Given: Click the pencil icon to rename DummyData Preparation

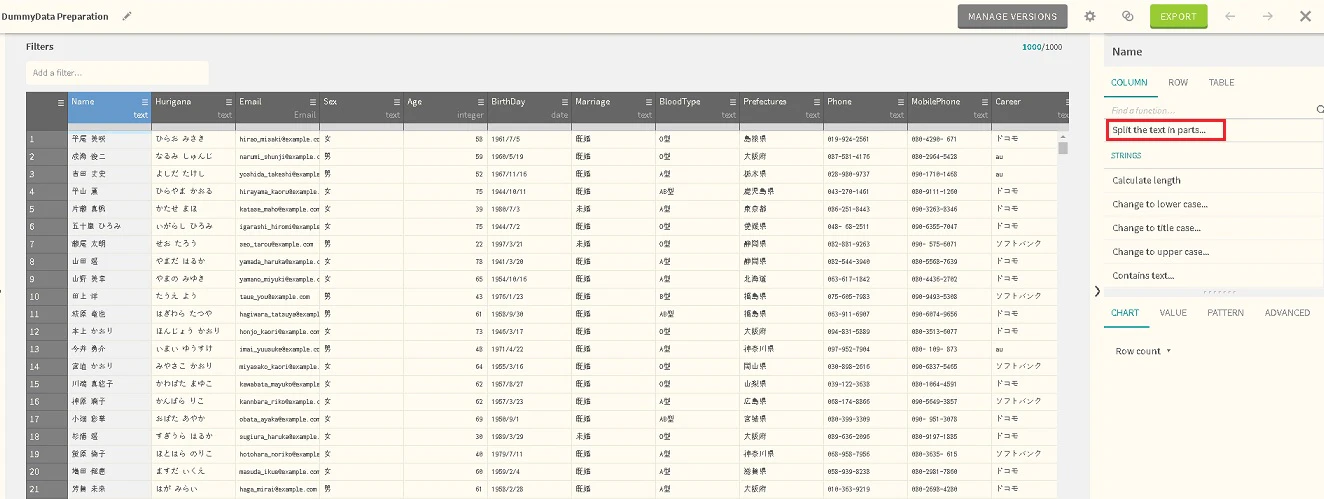Looking at the screenshot, I should tap(126, 16).
